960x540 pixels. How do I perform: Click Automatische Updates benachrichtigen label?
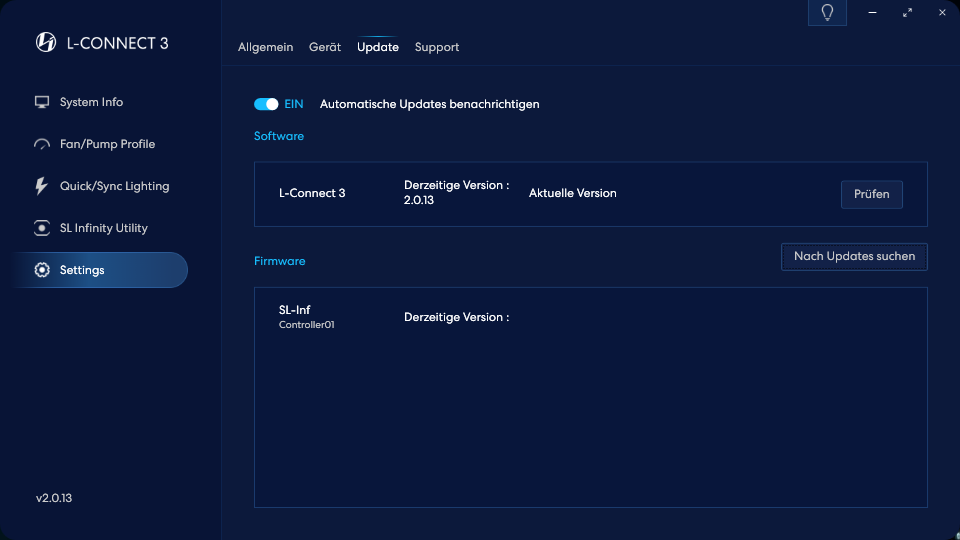click(x=429, y=104)
